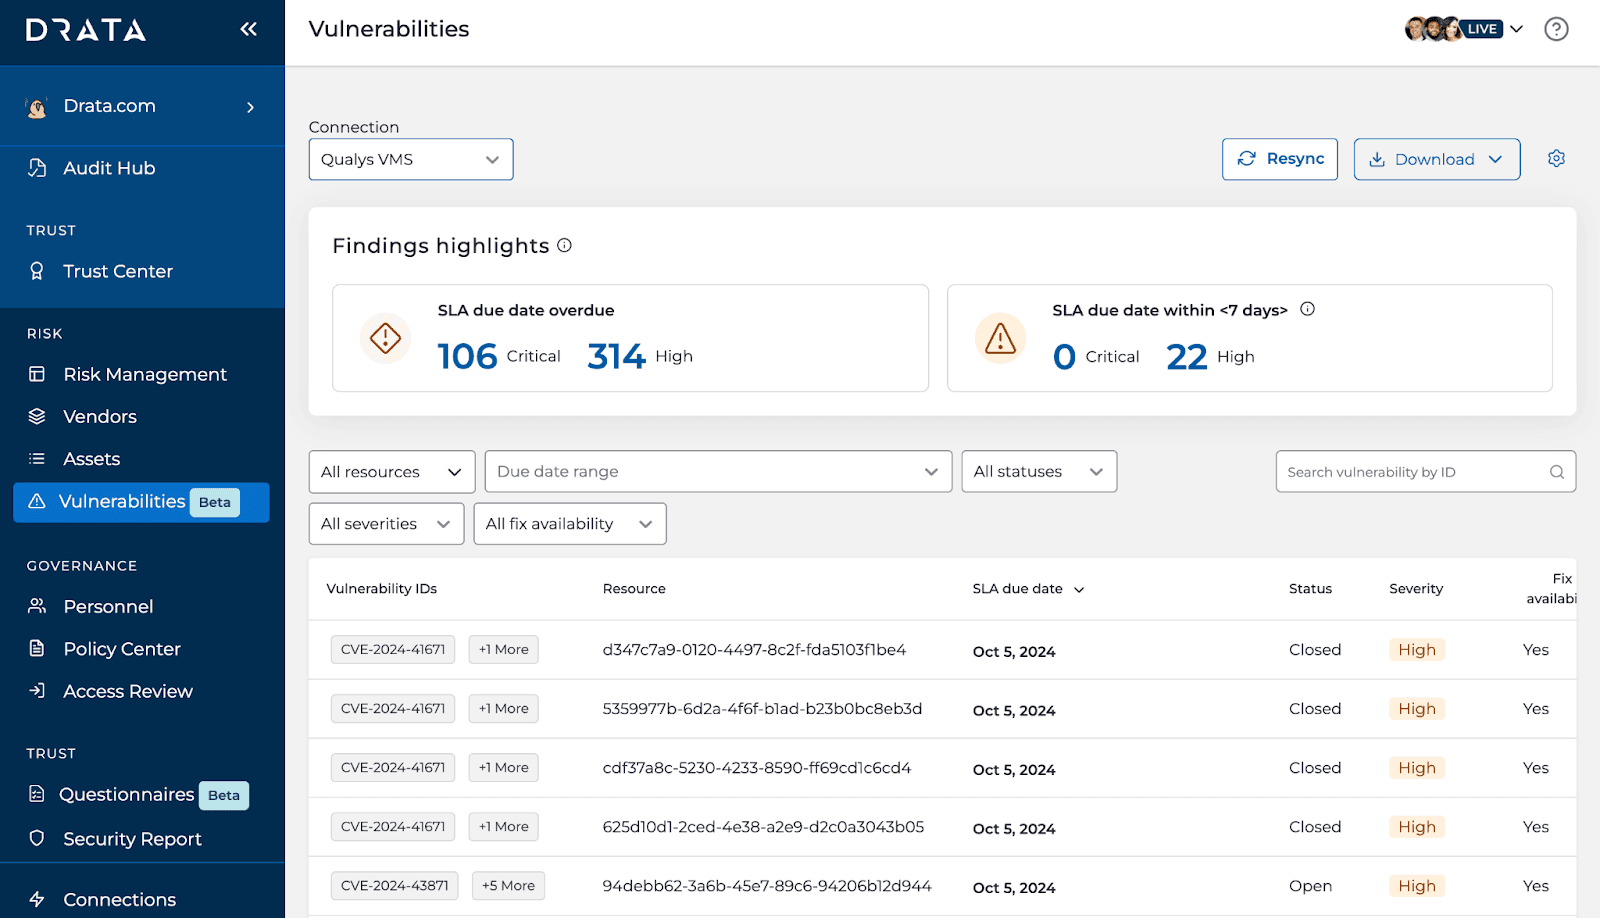This screenshot has width=1600, height=918.
Task: Expand the Connection Qualys VMS dropdown
Action: click(x=410, y=160)
